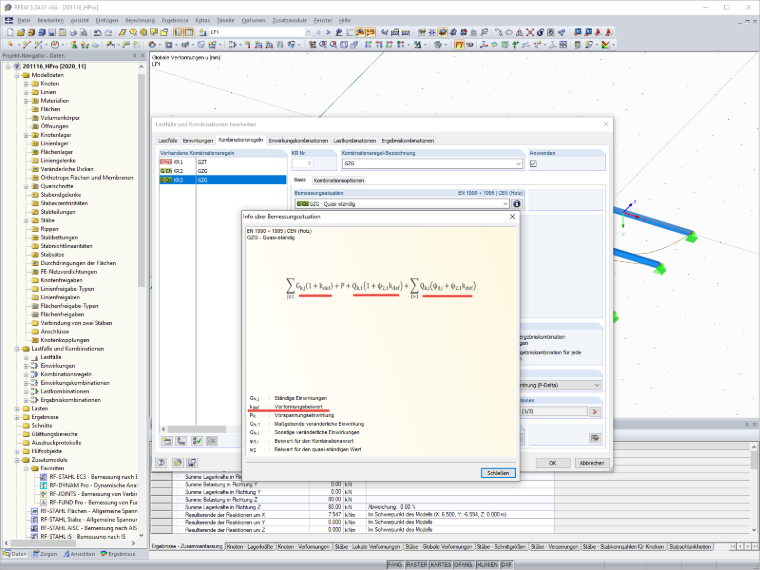The width and height of the screenshot is (760, 570).
Task: Toggle the Anwenden checkbox
Action: [x=533, y=164]
